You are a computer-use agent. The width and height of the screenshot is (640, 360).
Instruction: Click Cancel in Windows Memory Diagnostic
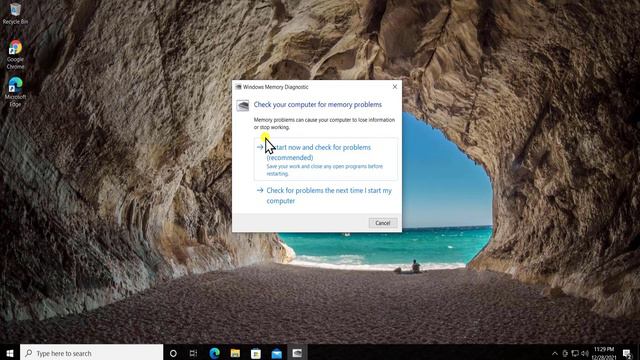[382, 223]
